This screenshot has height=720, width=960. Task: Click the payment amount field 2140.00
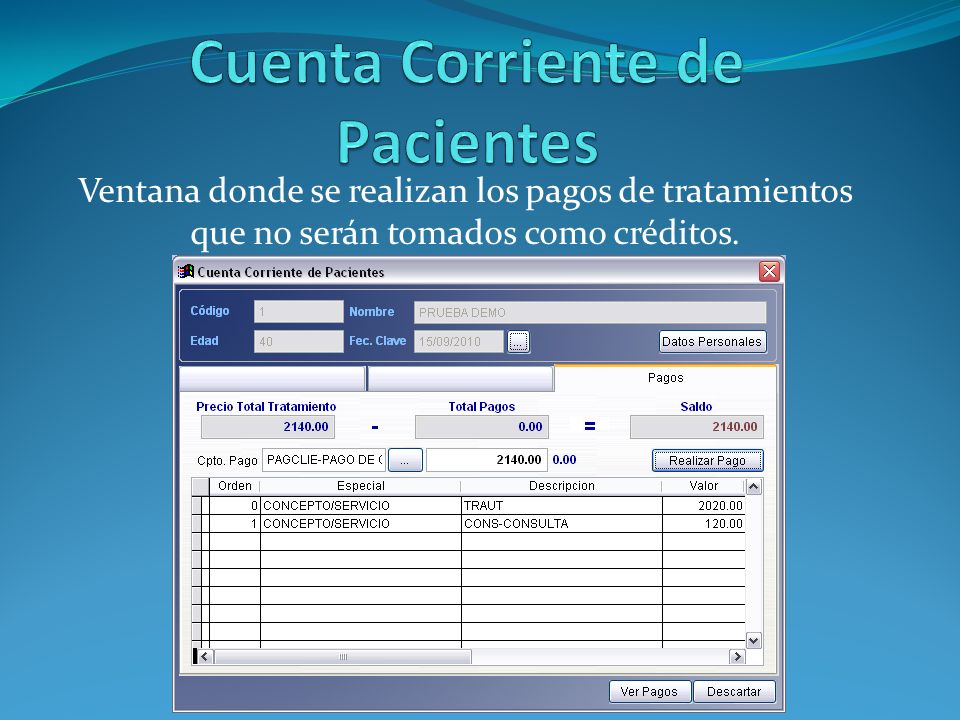[x=487, y=460]
